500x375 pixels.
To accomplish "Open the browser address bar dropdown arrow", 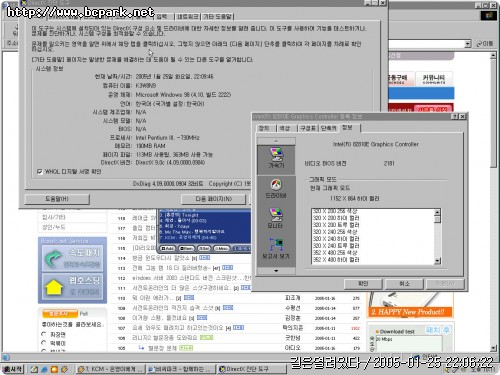I will click(468, 44).
